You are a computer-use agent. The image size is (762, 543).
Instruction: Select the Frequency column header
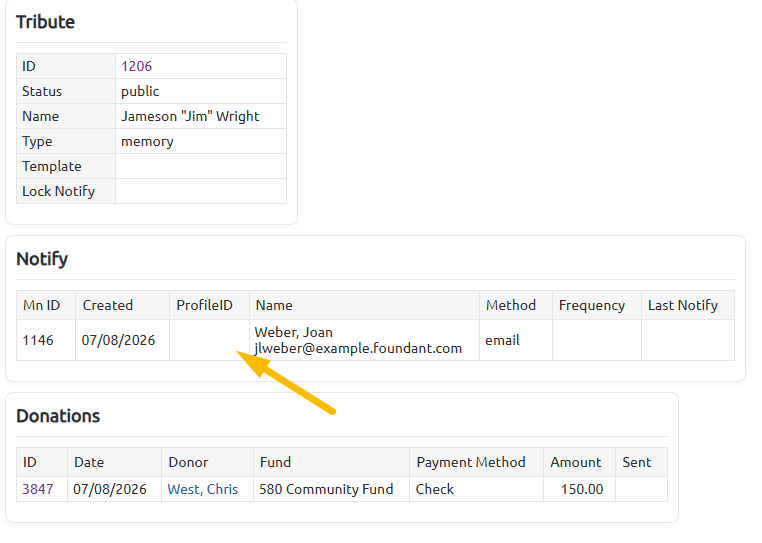[597, 305]
